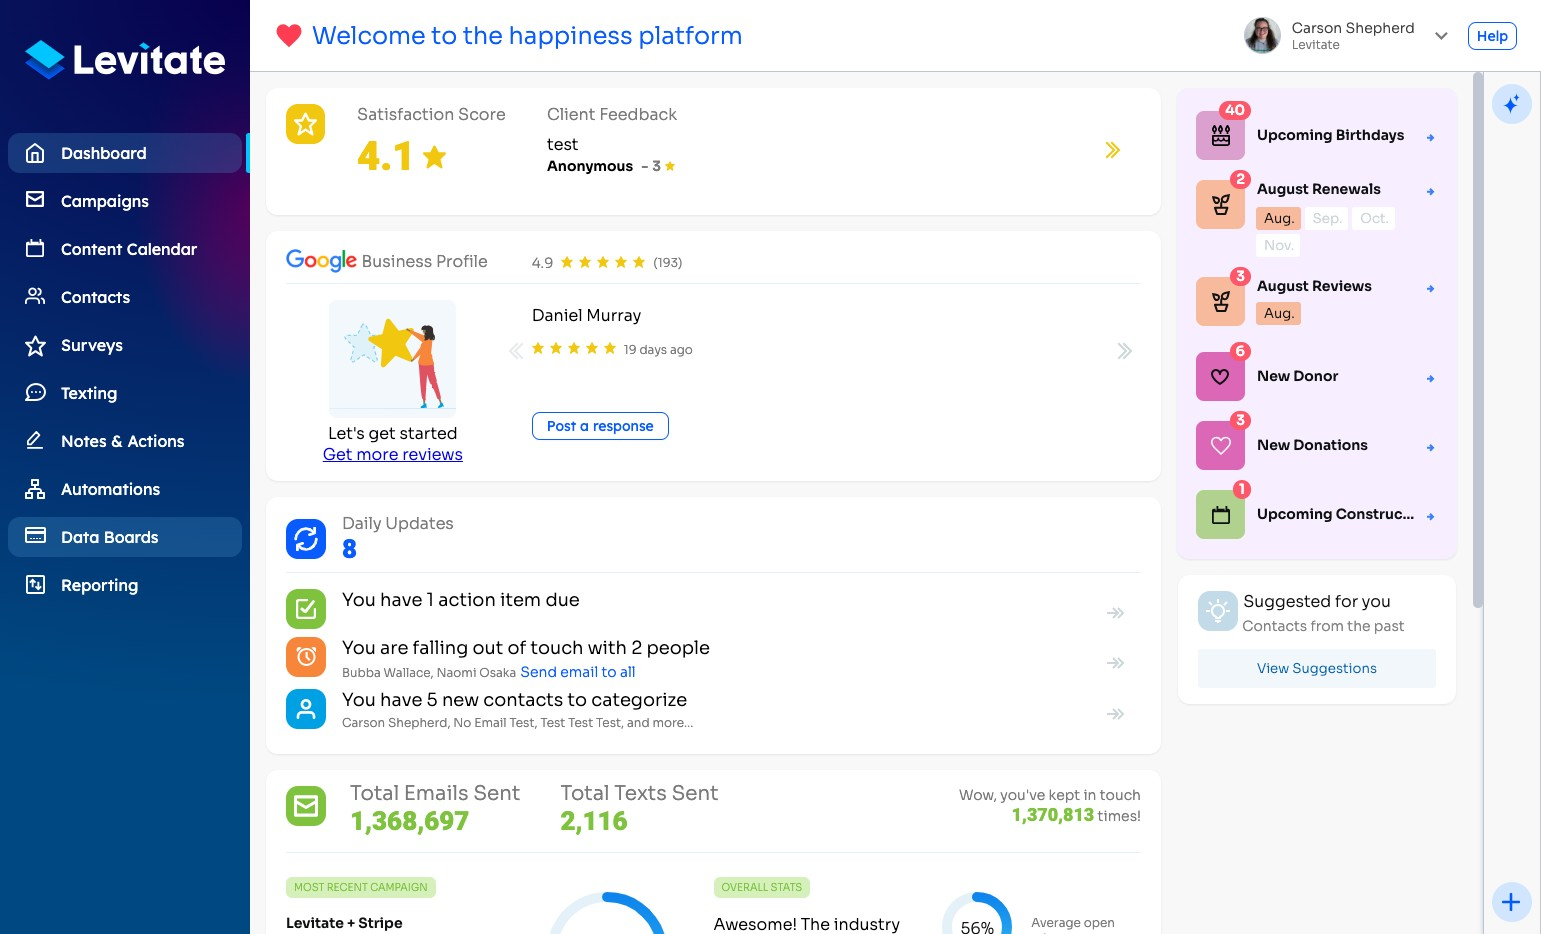
Task: Click the blue new contacts person icon
Action: [x=306, y=709]
